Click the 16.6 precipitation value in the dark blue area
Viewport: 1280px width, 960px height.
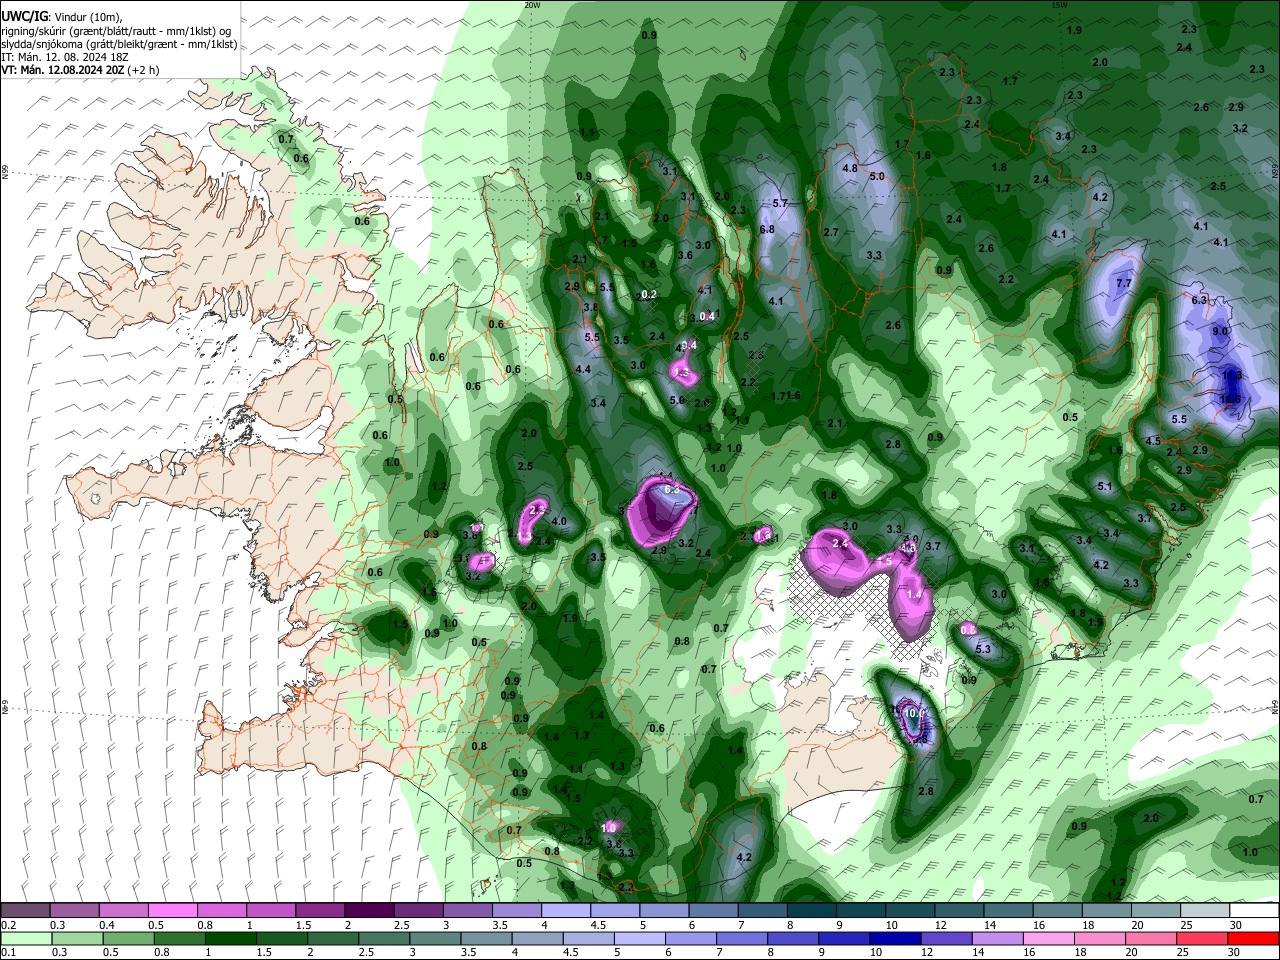(1230, 398)
